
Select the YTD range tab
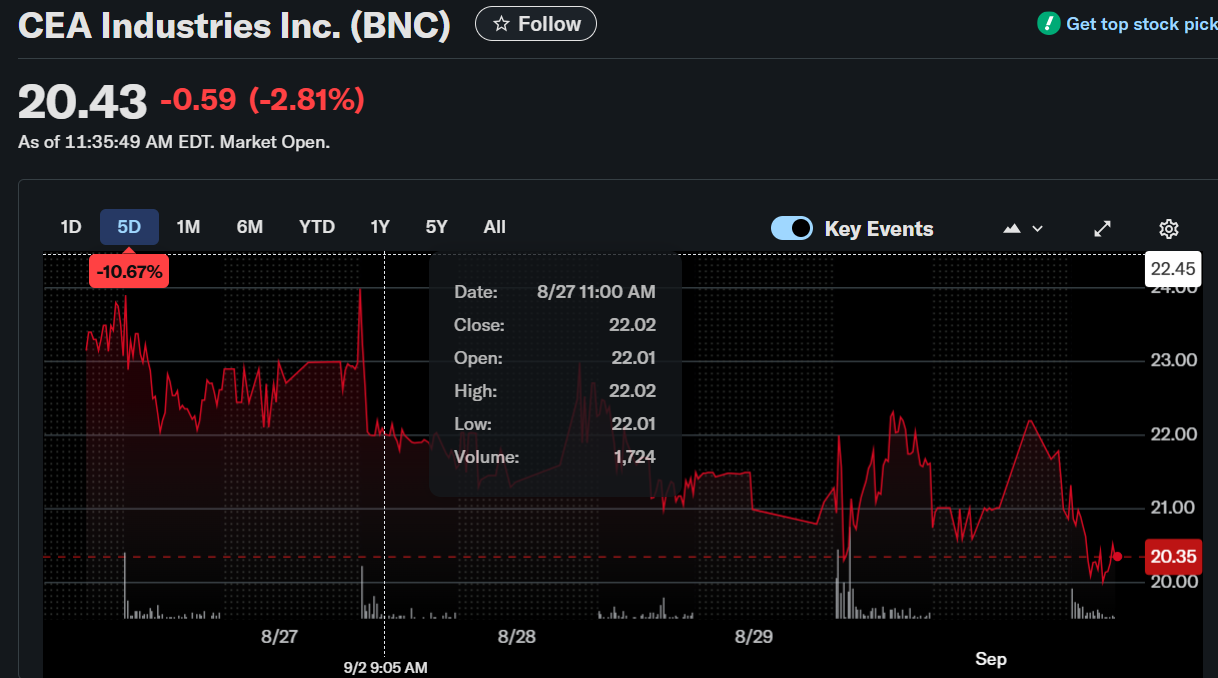(x=317, y=227)
